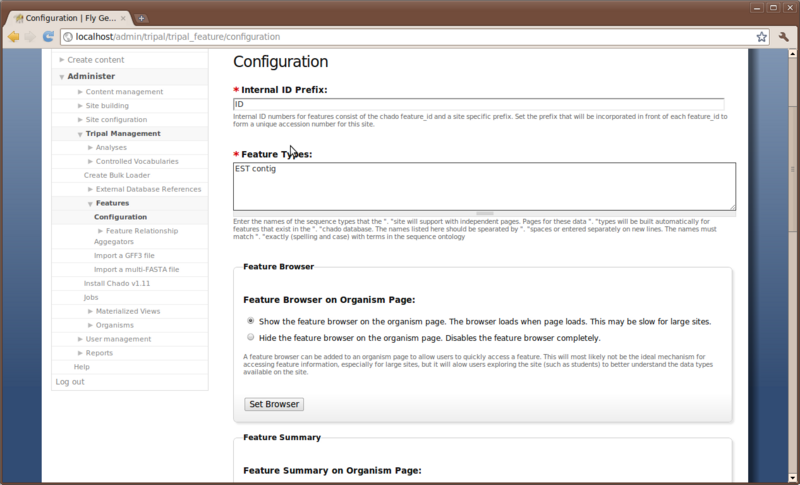
Task: Open the Analyses link
Action: click(111, 147)
